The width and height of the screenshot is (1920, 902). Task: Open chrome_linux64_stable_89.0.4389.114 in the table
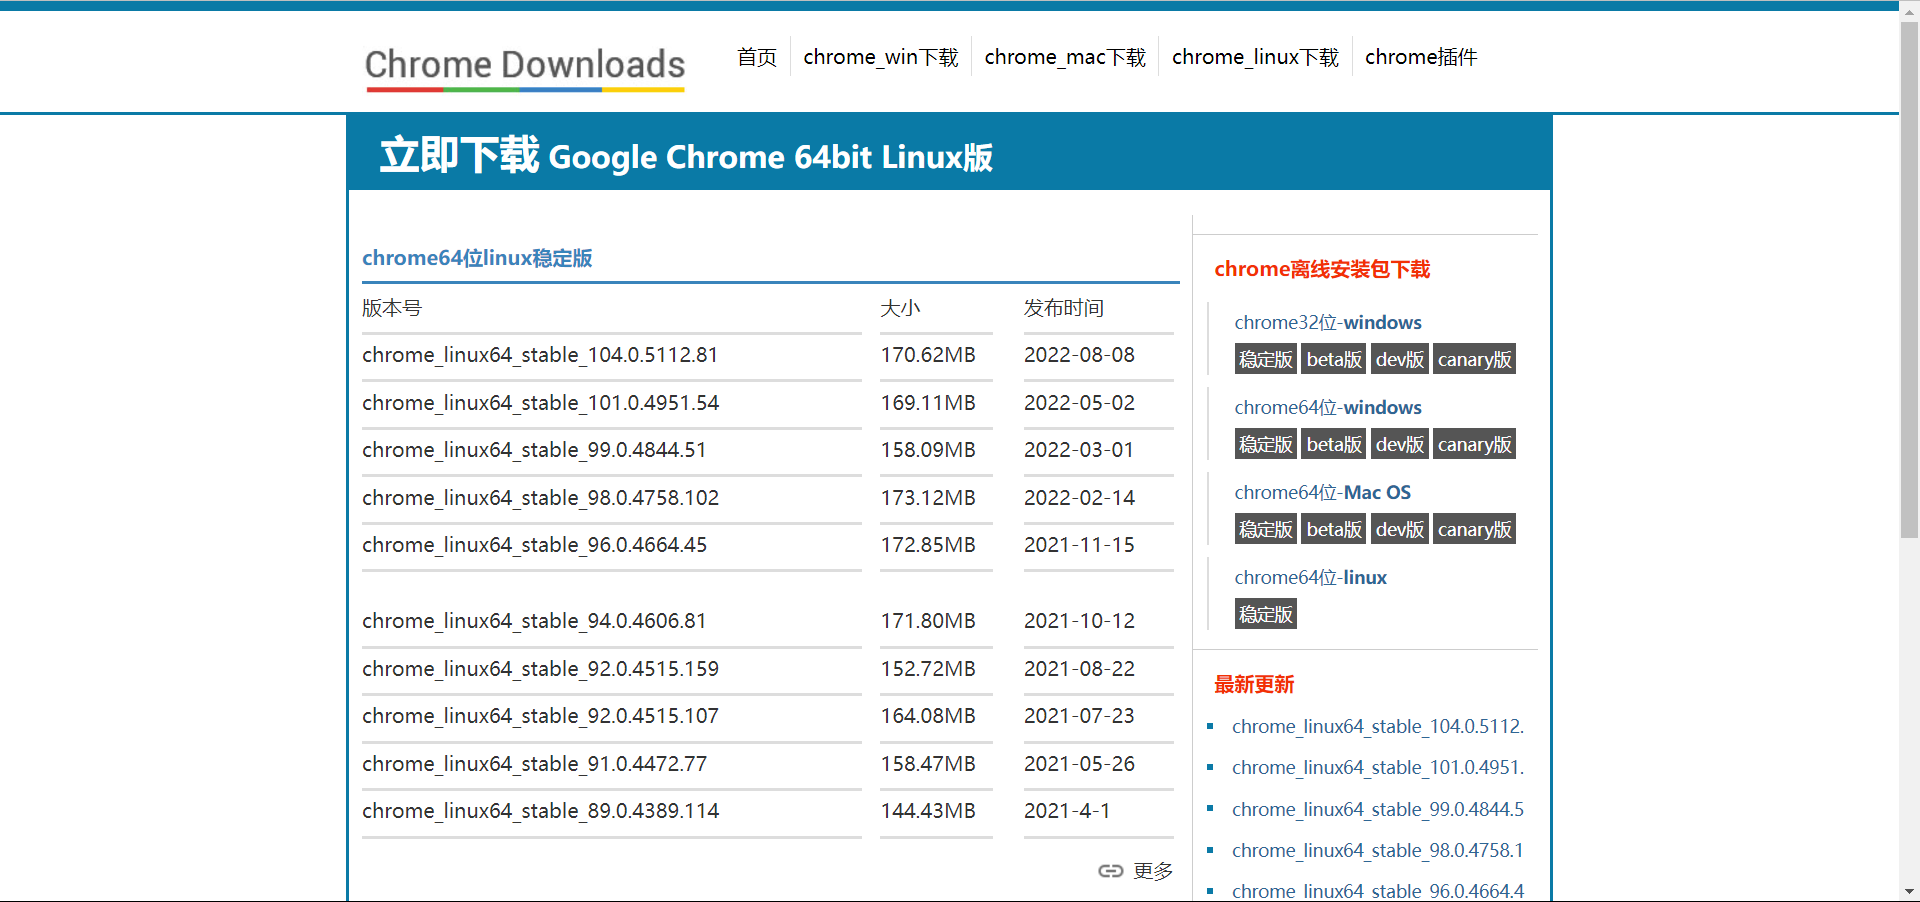click(x=540, y=811)
